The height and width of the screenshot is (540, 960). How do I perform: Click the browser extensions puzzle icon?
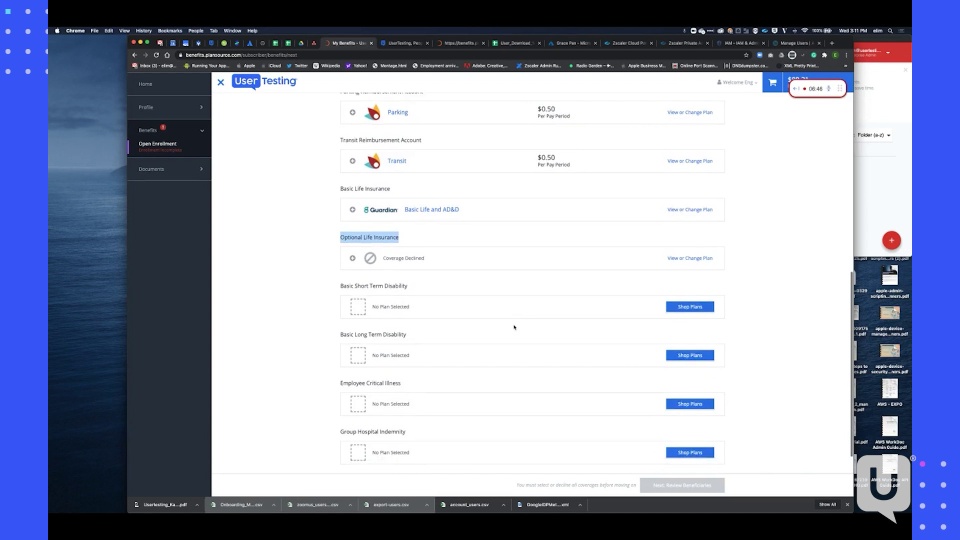824,55
